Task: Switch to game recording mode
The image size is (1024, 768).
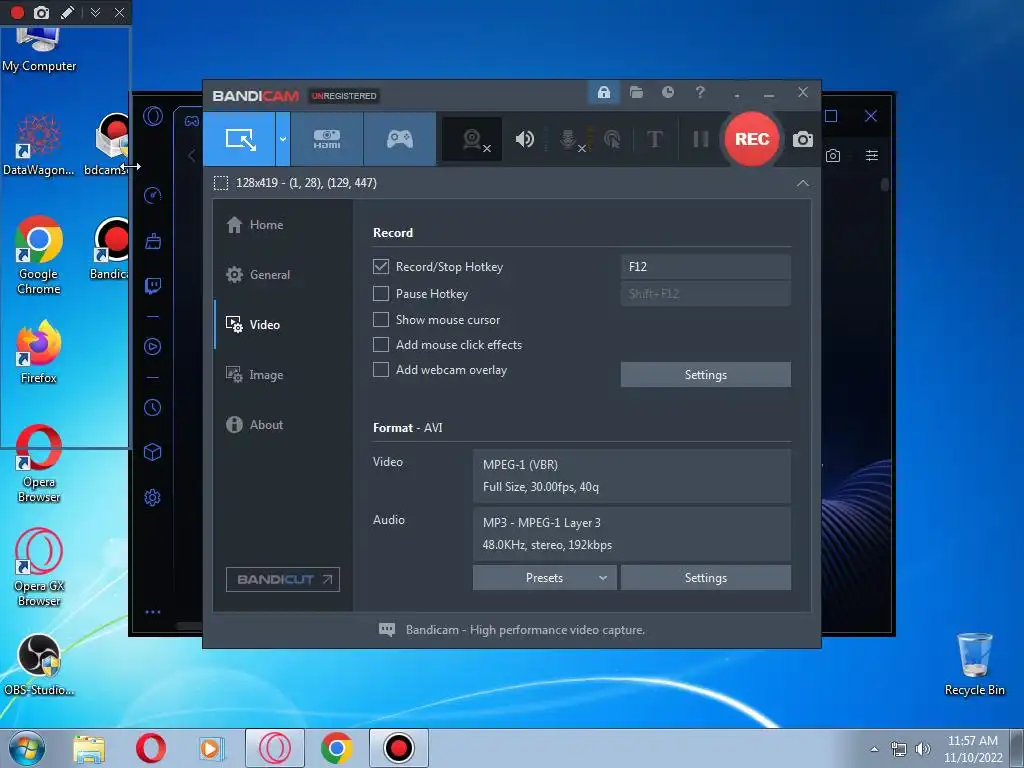Action: [x=400, y=139]
